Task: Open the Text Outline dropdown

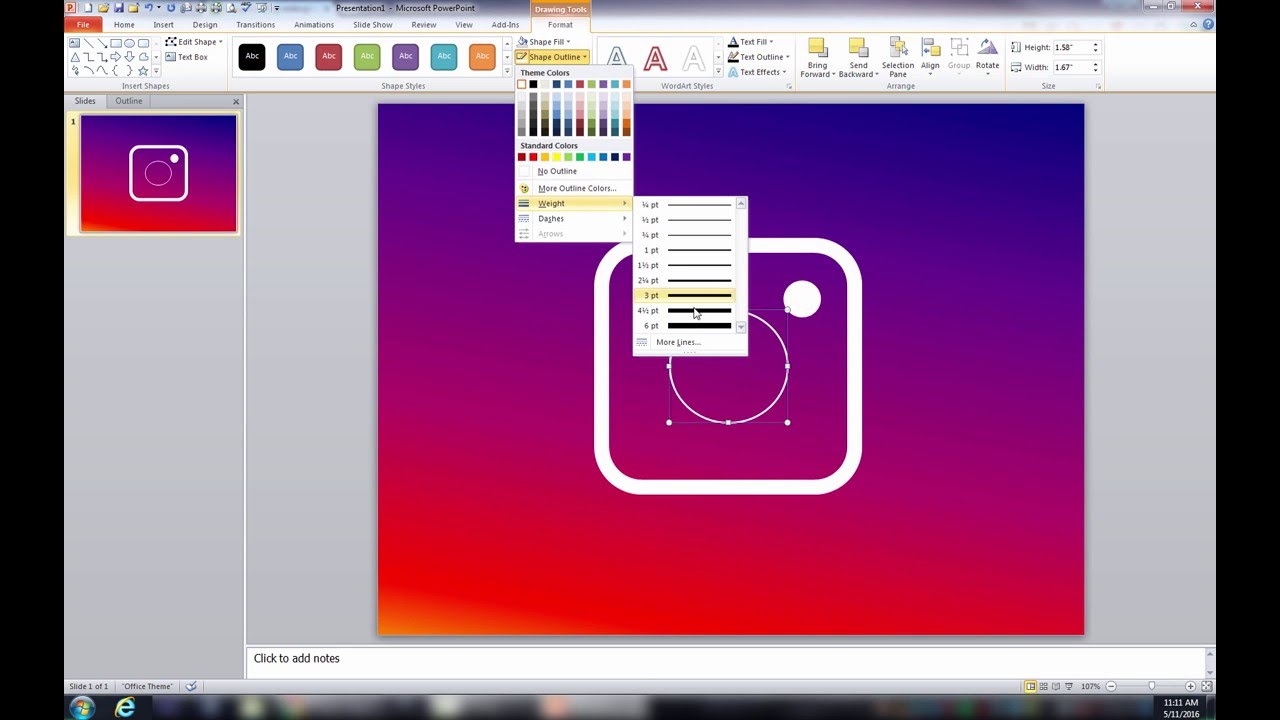Action: pyautogui.click(x=759, y=57)
